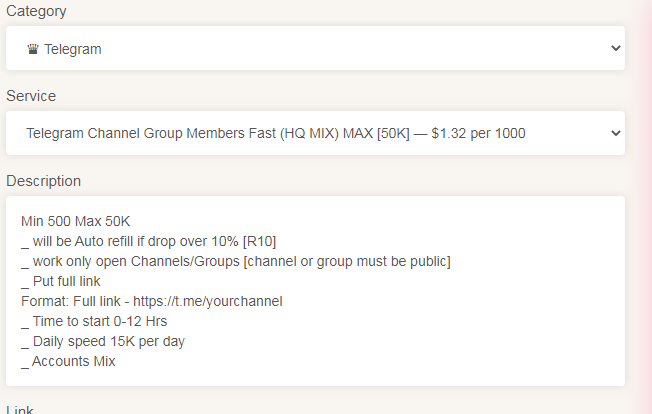This screenshot has width=652, height=414.
Task: Click the Description field label
Action: click(x=44, y=181)
